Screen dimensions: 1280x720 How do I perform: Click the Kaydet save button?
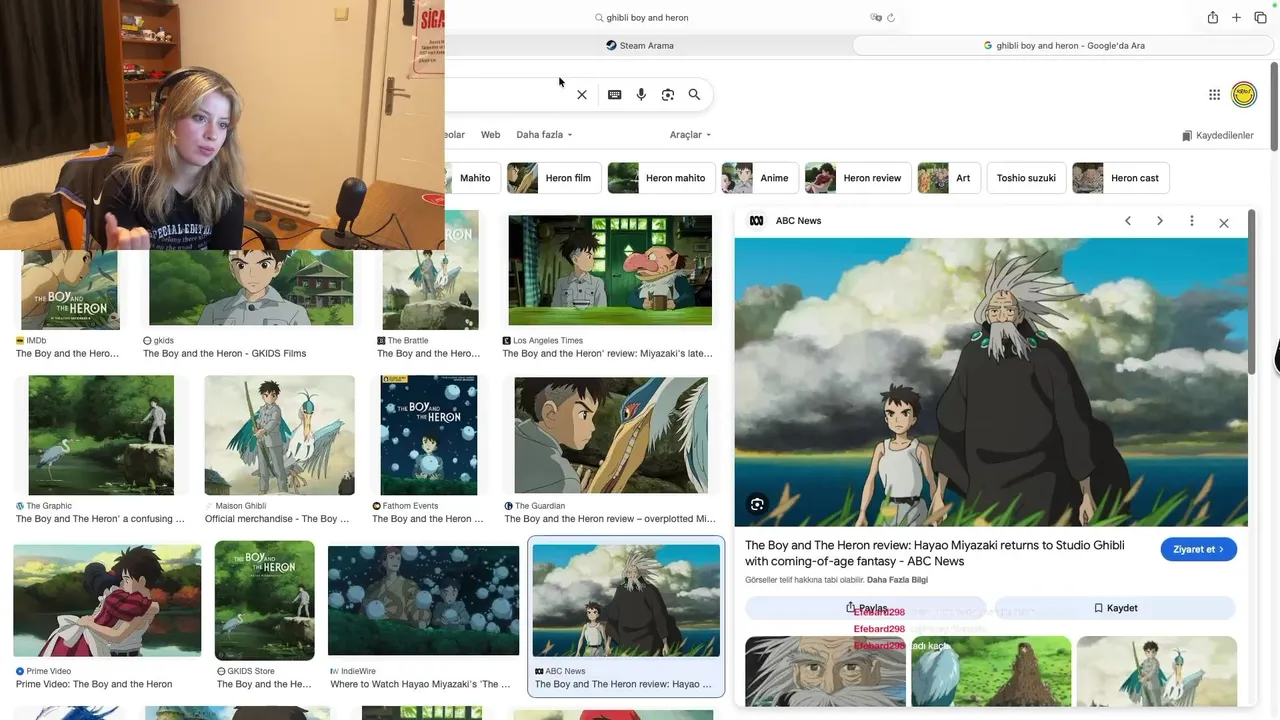[1115, 608]
